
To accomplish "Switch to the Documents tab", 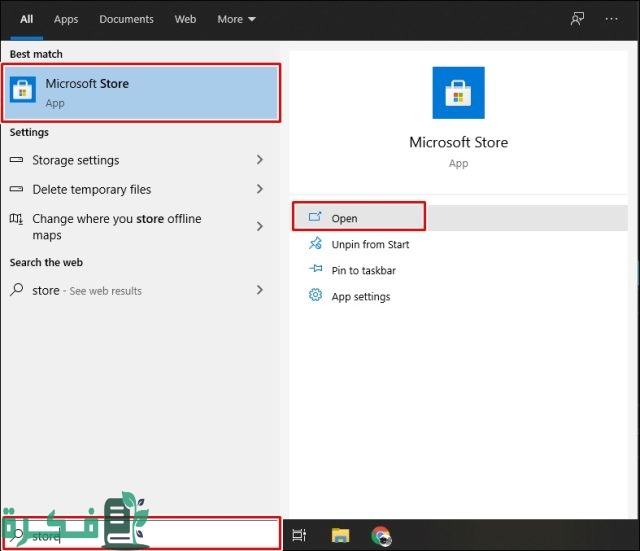I will tap(127, 19).
